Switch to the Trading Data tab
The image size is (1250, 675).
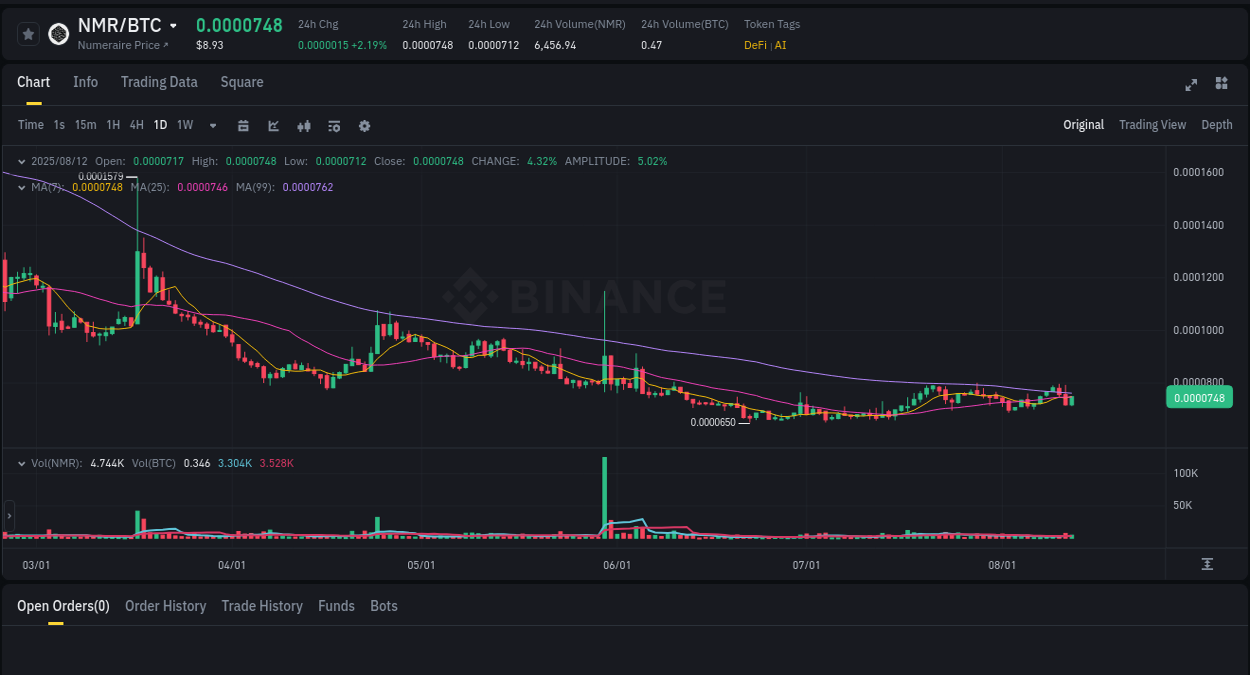[x=159, y=82]
